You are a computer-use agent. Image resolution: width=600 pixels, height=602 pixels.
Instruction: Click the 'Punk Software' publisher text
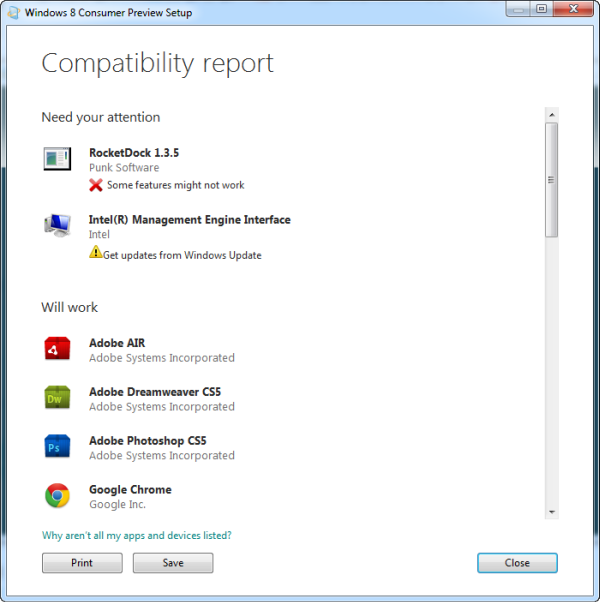point(124,167)
